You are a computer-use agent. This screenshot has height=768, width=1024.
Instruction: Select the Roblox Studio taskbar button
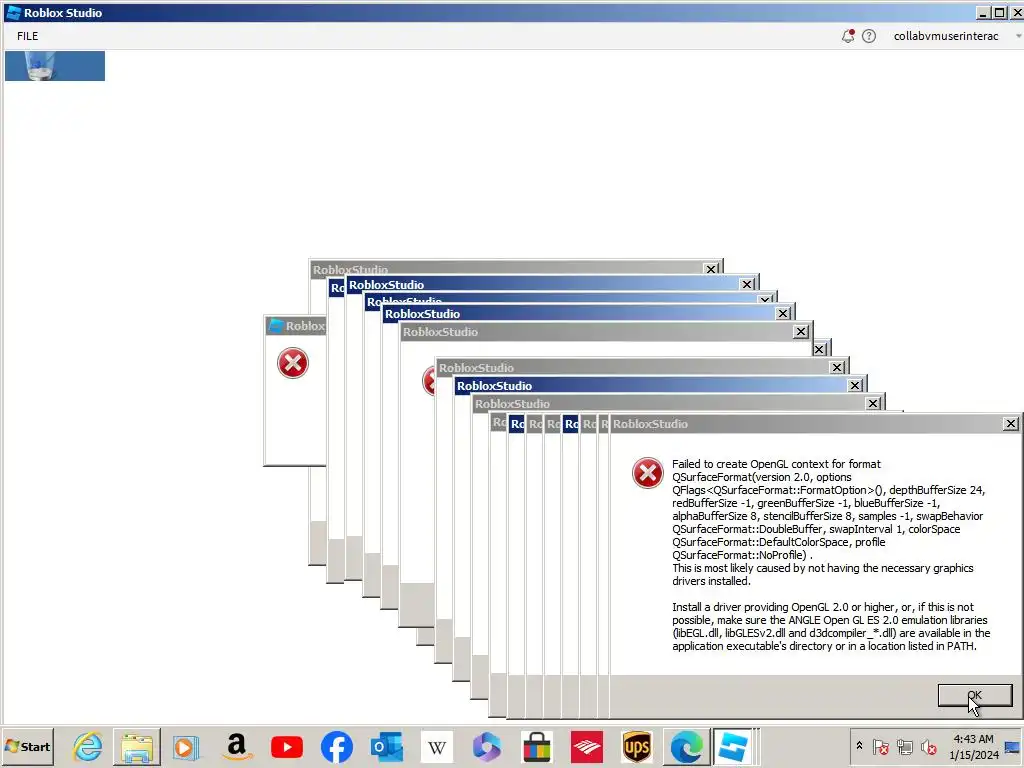733,746
